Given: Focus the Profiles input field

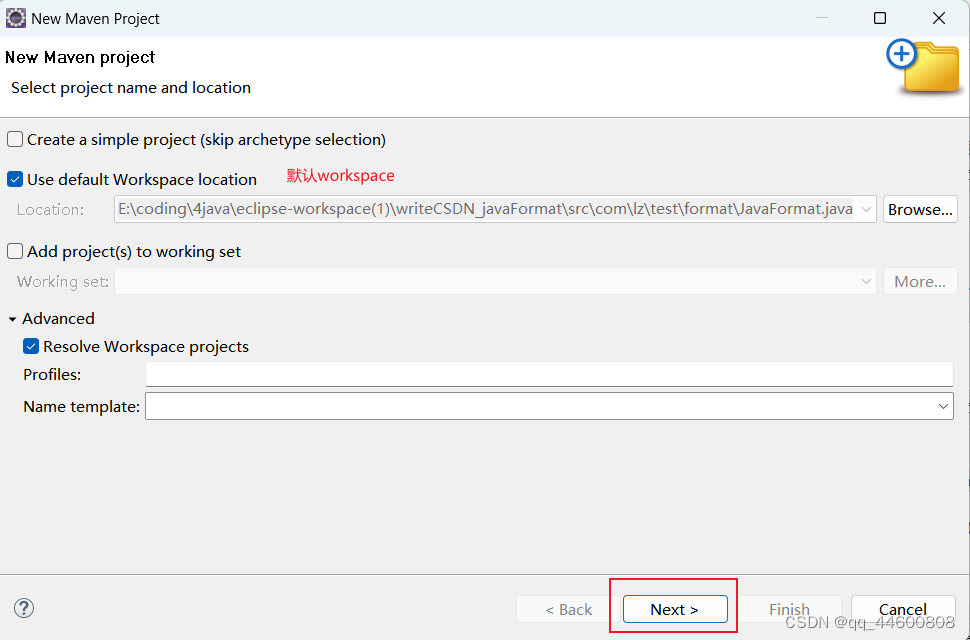Looking at the screenshot, I should coord(549,375).
